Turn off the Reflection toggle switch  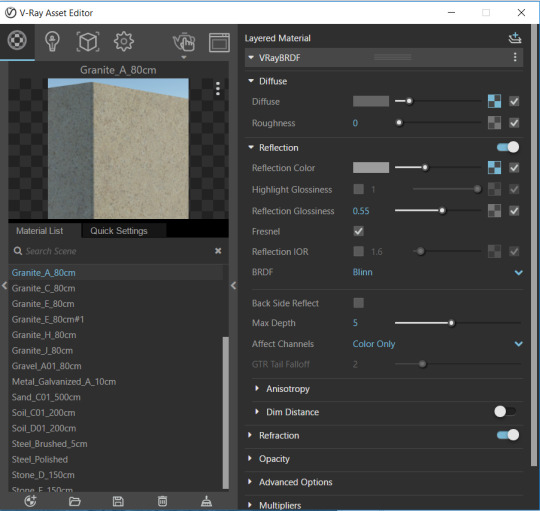508,147
